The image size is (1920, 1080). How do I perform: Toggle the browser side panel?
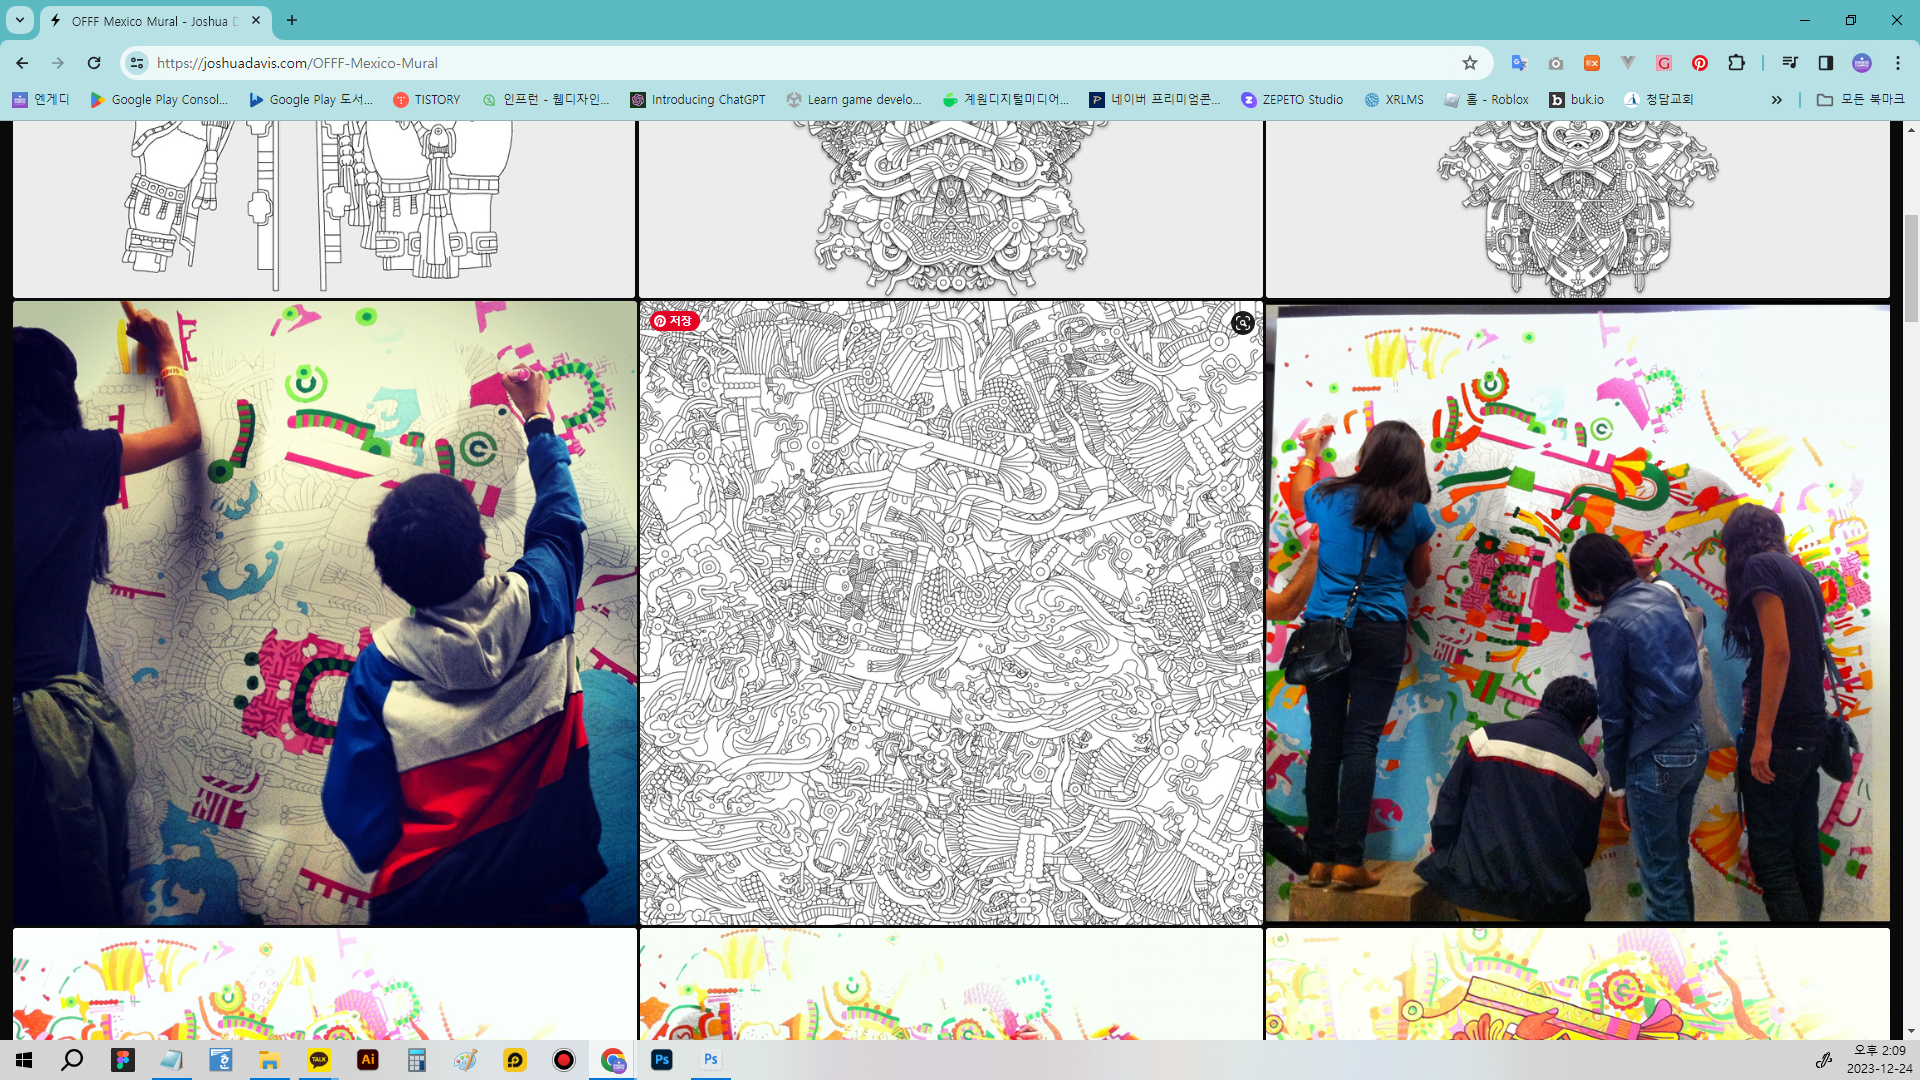click(x=1825, y=63)
